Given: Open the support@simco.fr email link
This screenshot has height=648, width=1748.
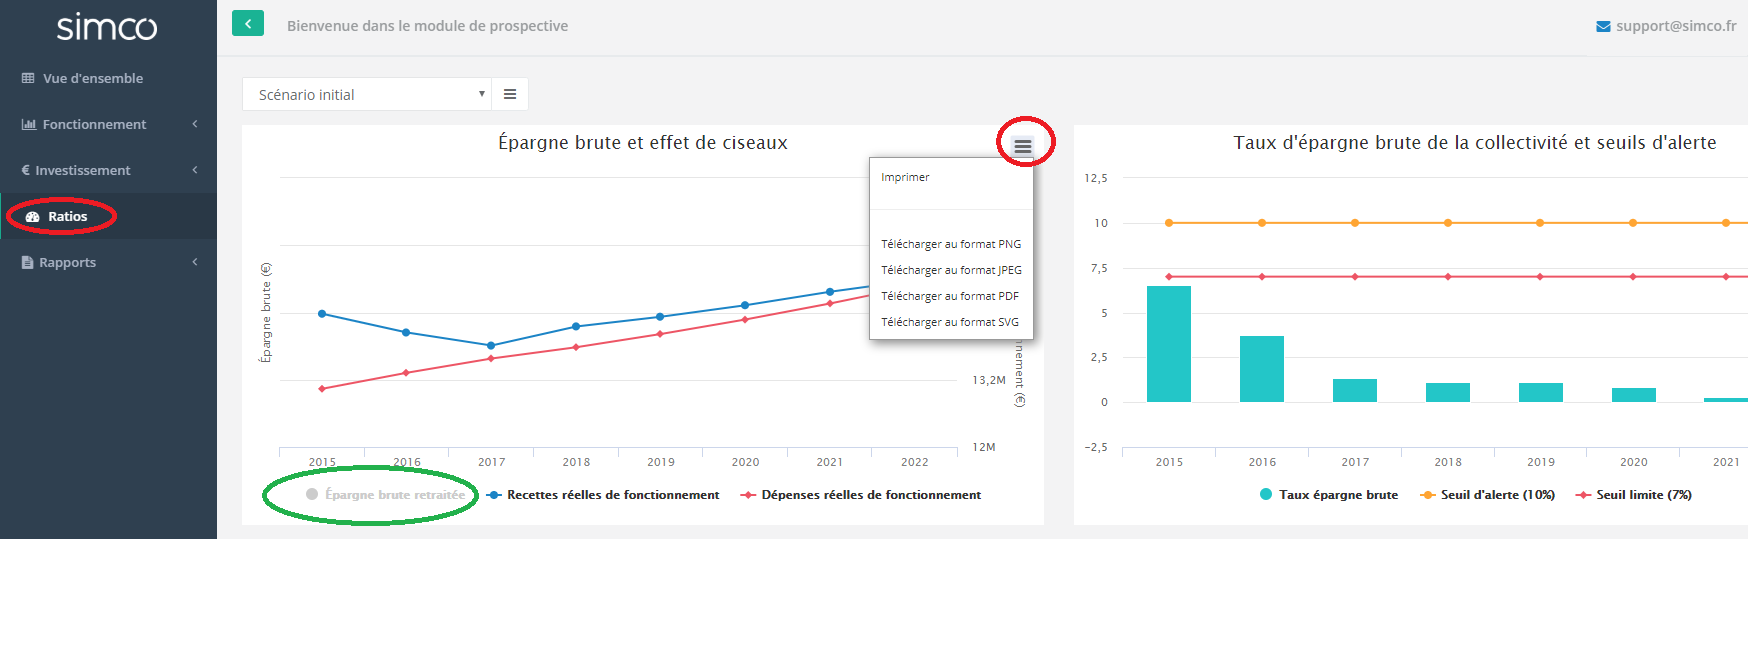Looking at the screenshot, I should click(x=1675, y=26).
